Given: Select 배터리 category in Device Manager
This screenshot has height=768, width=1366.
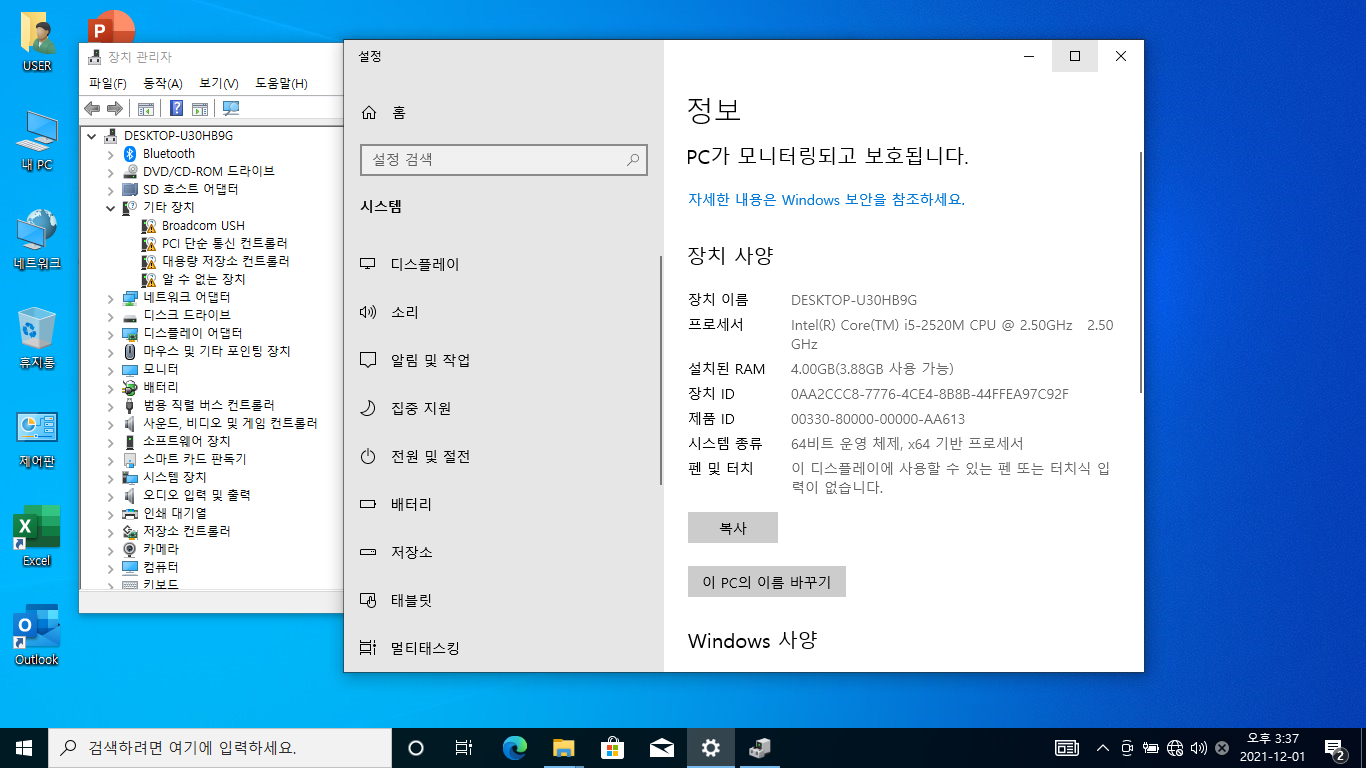Looking at the screenshot, I should (150, 387).
